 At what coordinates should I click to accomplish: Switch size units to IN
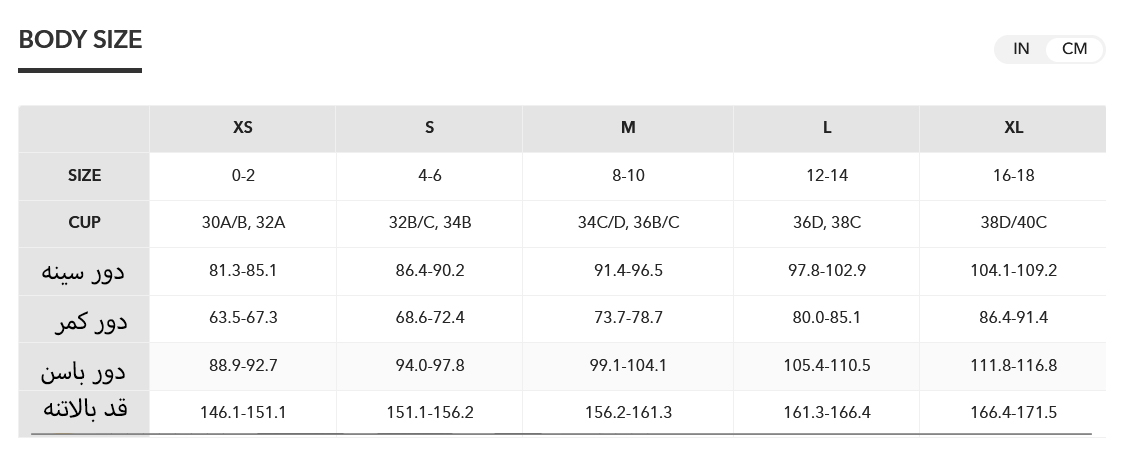coord(1021,49)
